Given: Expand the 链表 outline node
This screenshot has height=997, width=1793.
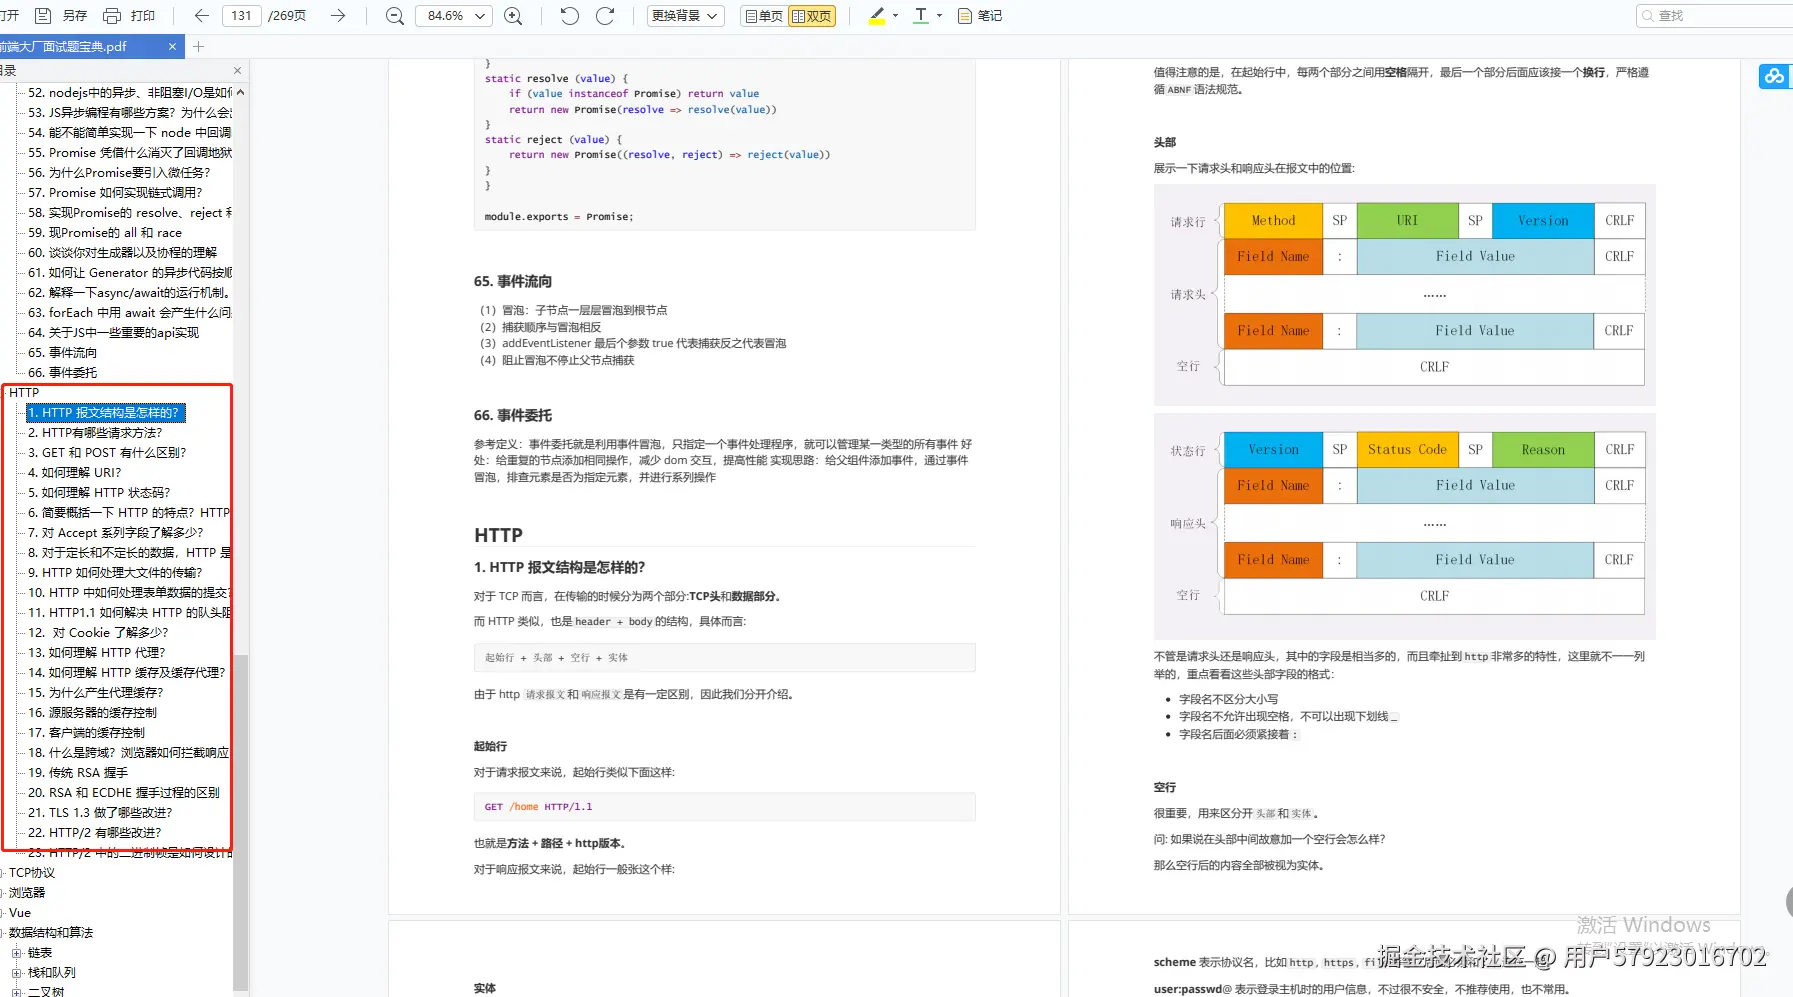Looking at the screenshot, I should pyautogui.click(x=16, y=953).
